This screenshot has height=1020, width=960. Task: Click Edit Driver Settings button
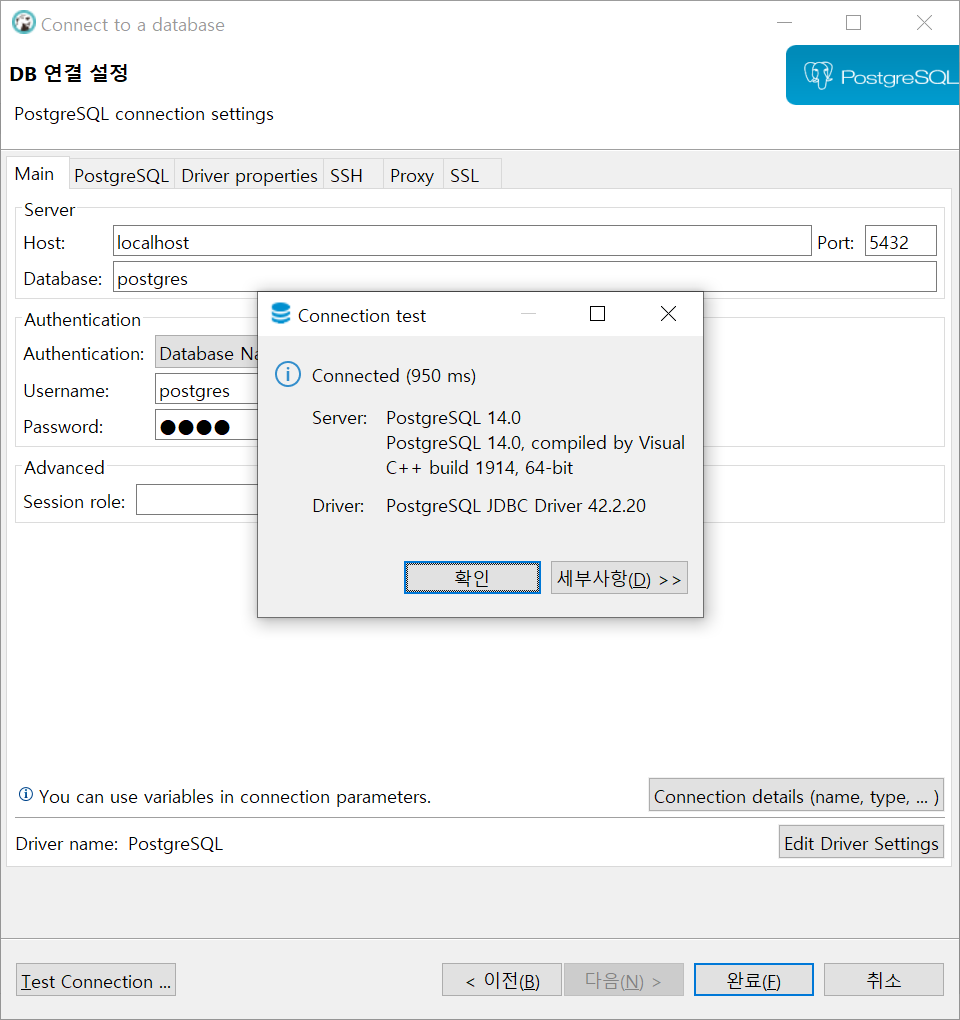click(x=861, y=842)
